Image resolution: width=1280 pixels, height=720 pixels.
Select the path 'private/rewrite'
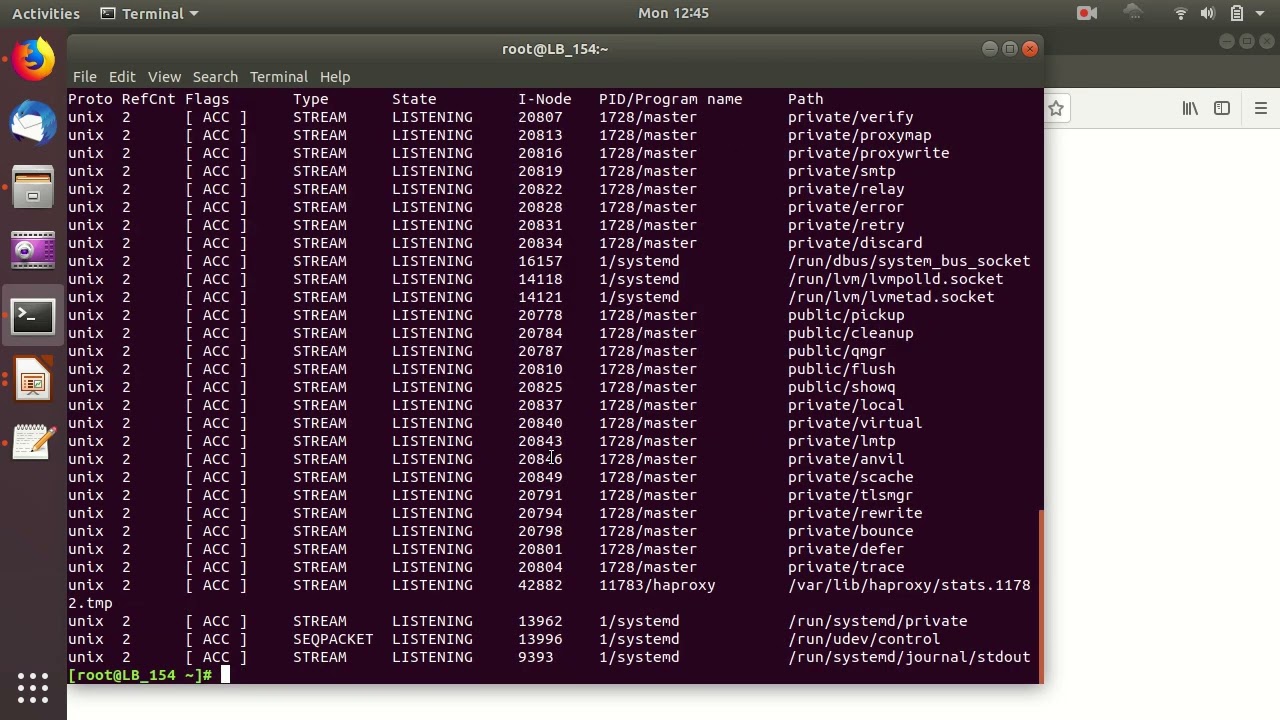pos(855,513)
